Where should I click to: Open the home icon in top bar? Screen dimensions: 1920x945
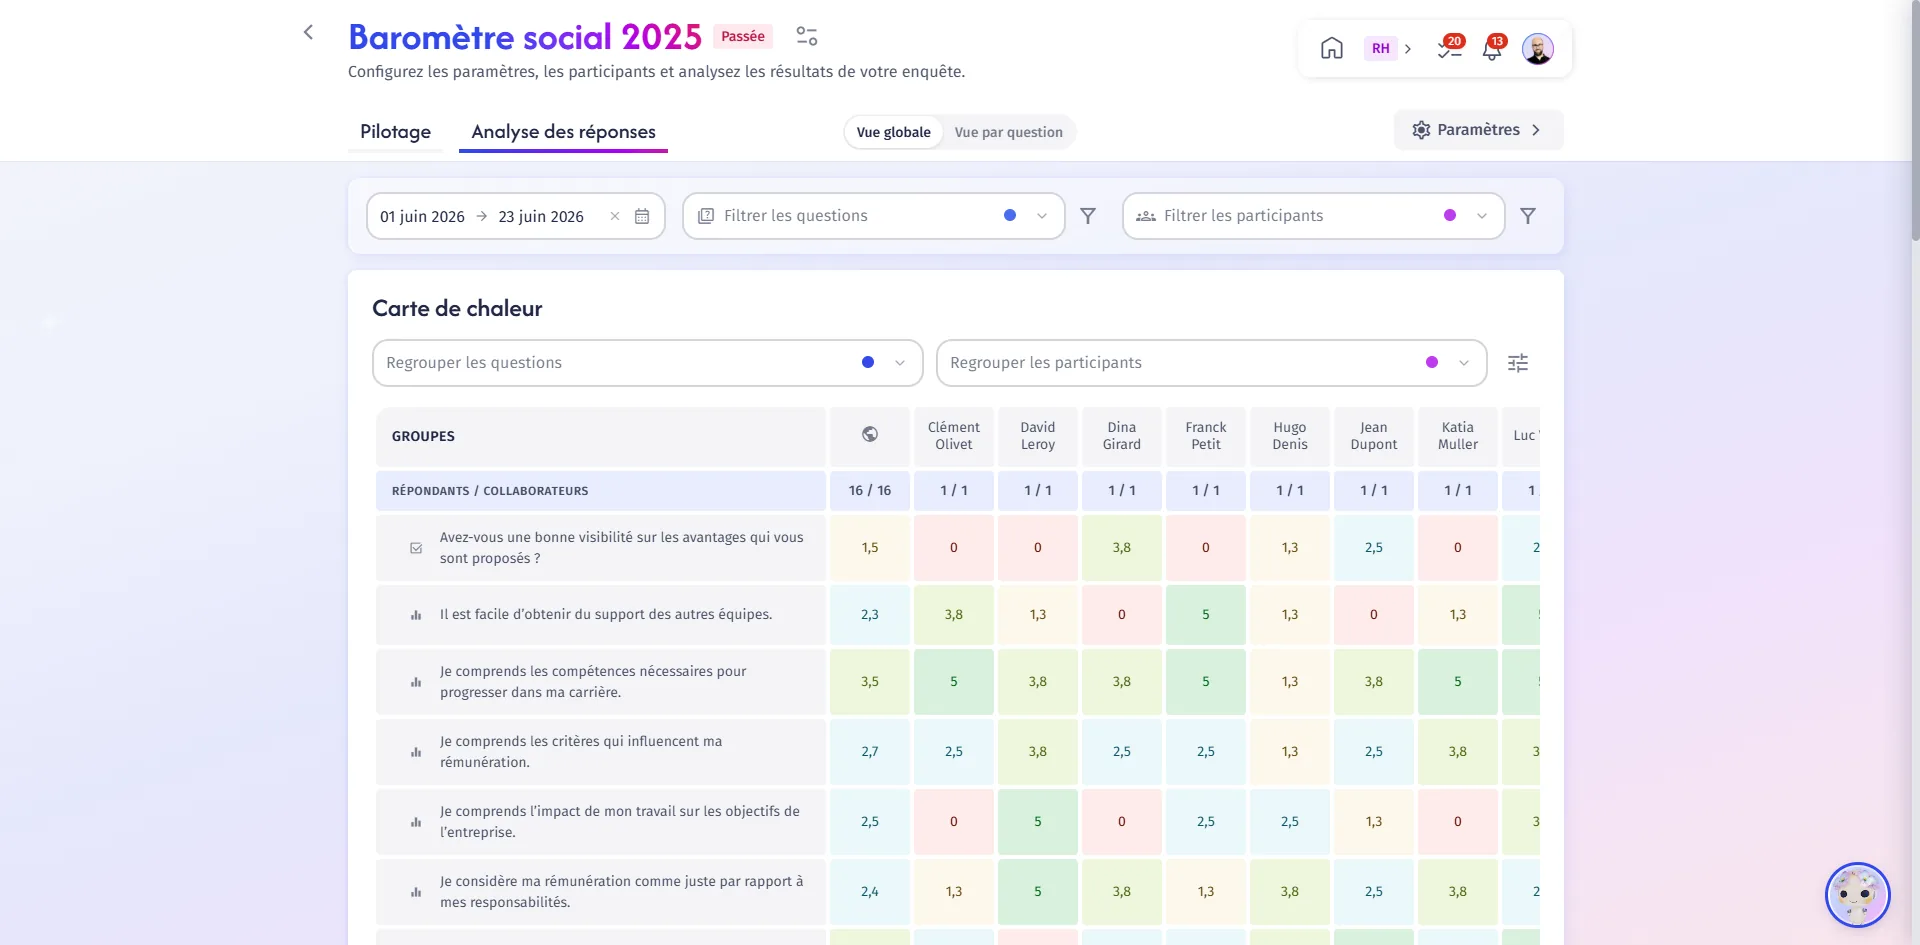pos(1332,48)
